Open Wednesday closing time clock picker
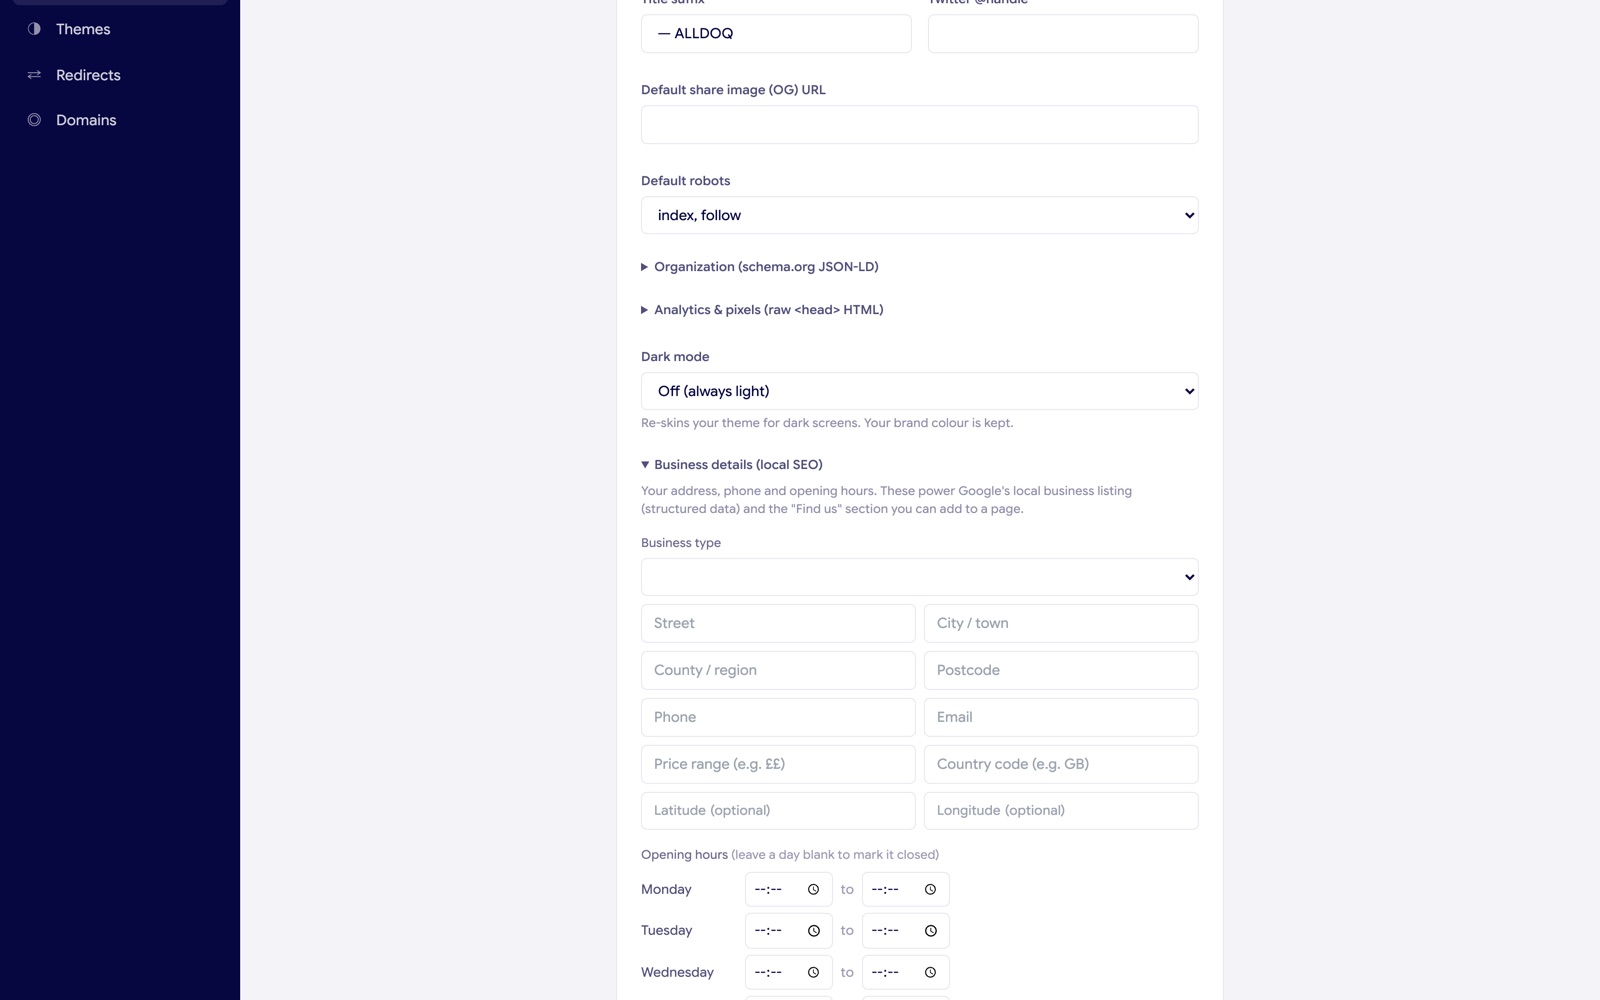1600x1000 pixels. click(930, 972)
